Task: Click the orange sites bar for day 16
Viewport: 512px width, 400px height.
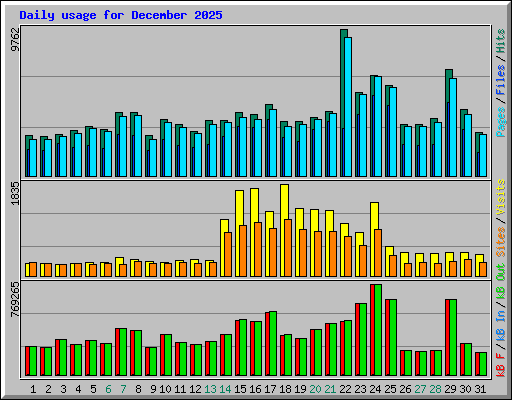Action: (258, 249)
